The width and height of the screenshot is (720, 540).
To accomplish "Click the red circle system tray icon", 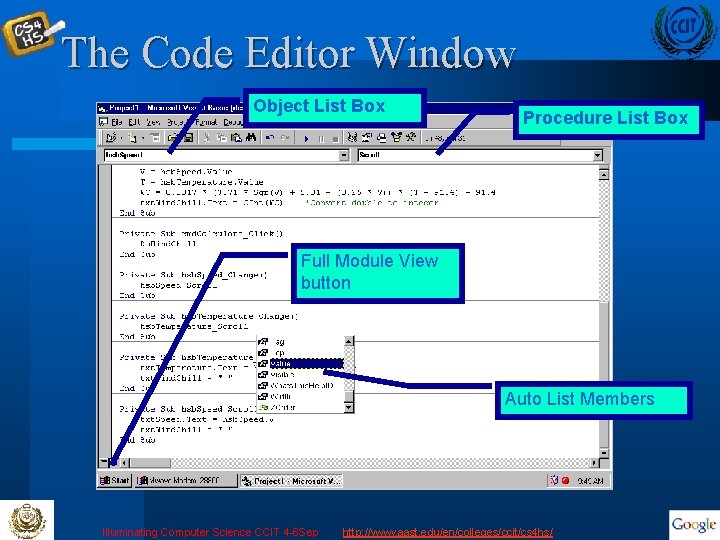I will tap(566, 480).
